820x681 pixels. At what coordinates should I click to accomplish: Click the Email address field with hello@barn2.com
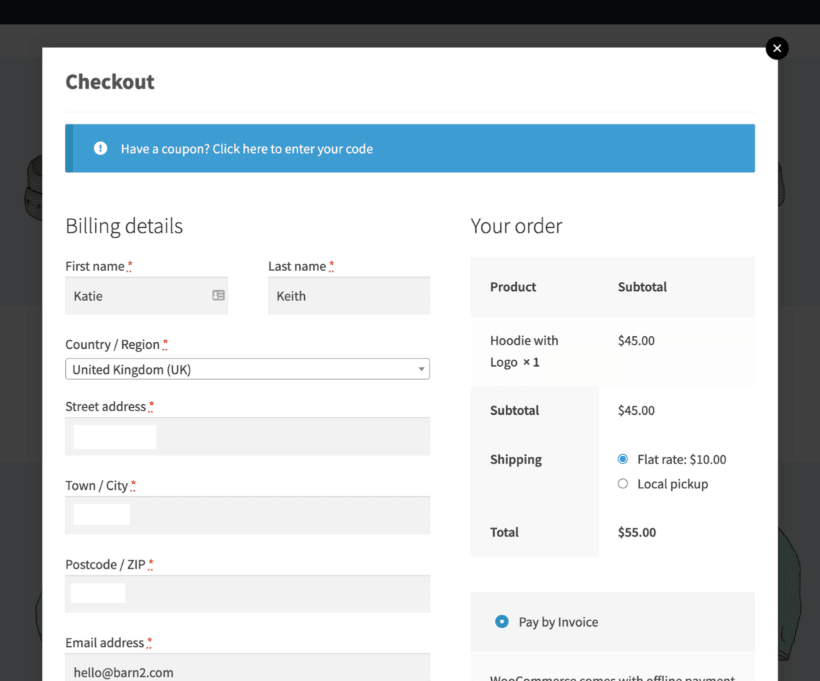pyautogui.click(x=247, y=670)
